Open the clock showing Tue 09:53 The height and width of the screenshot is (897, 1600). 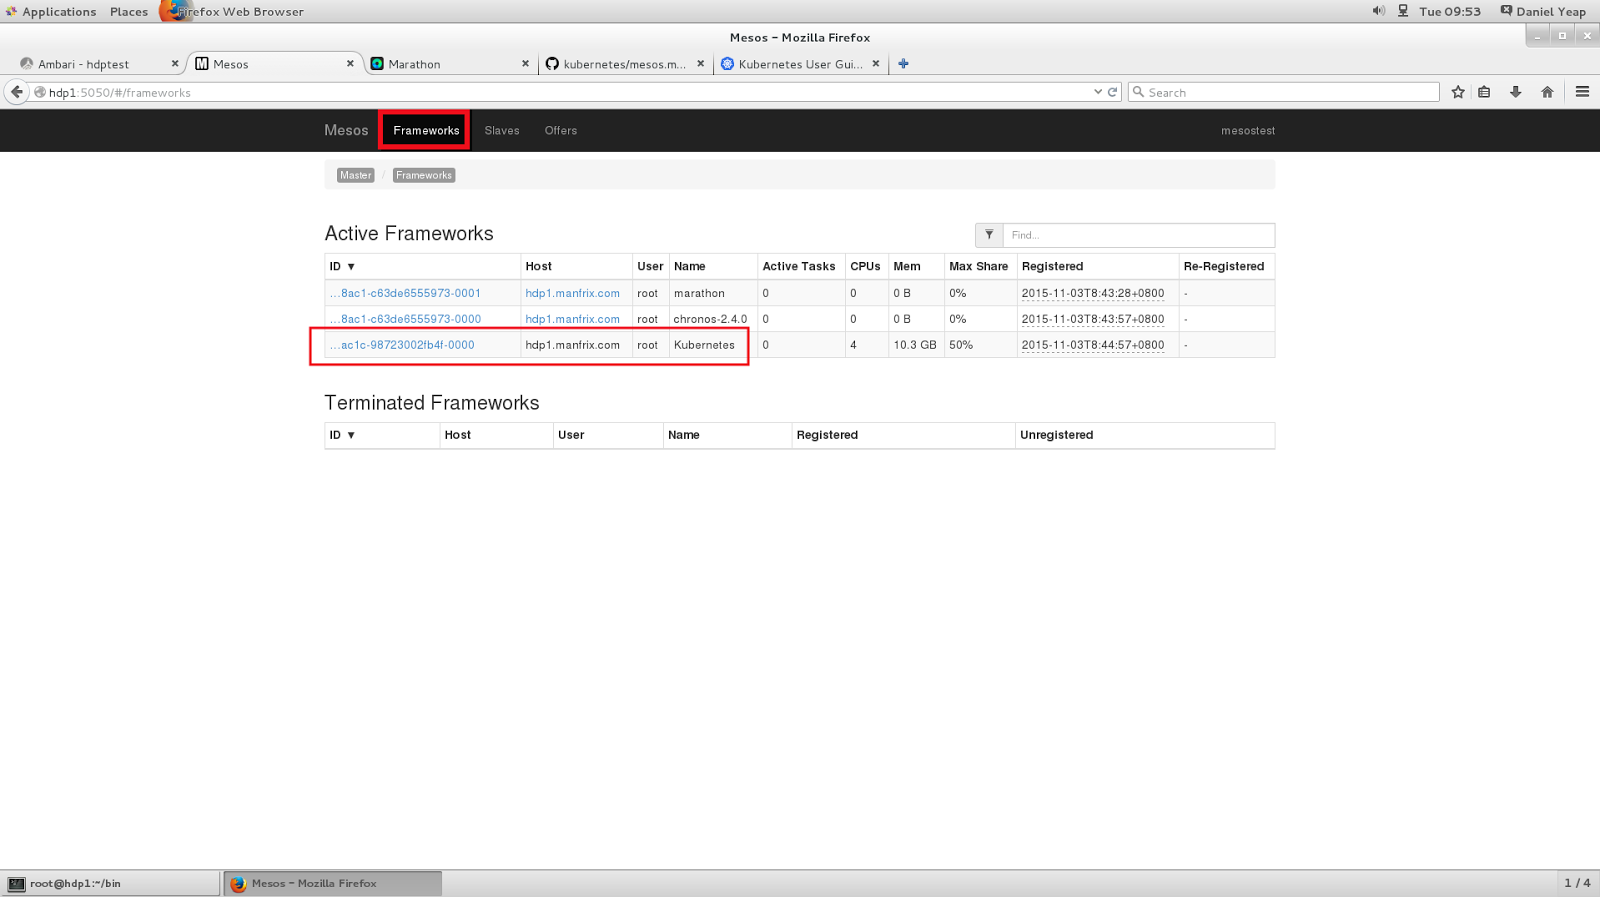tap(1450, 11)
